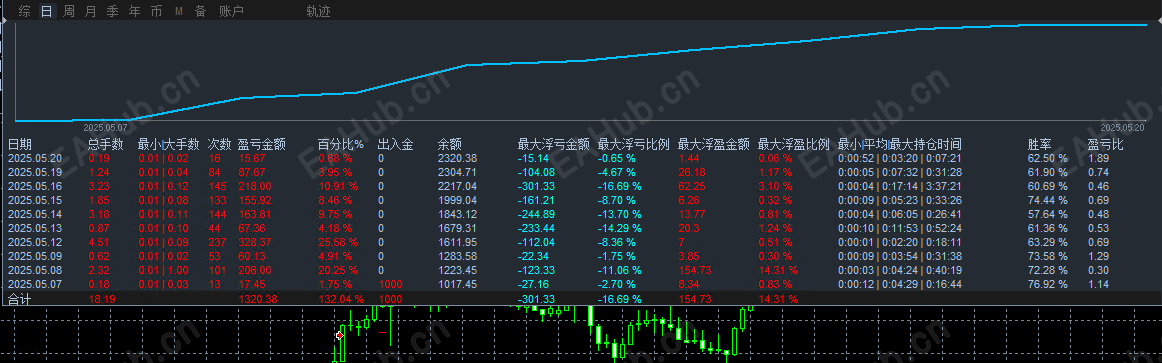Click total lots 18.19
Viewport: 1162px width, 363px height.
(x=101, y=299)
